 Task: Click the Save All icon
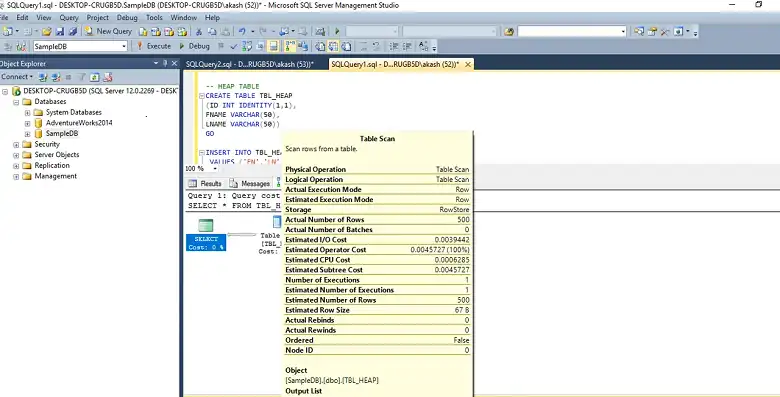pos(73,31)
